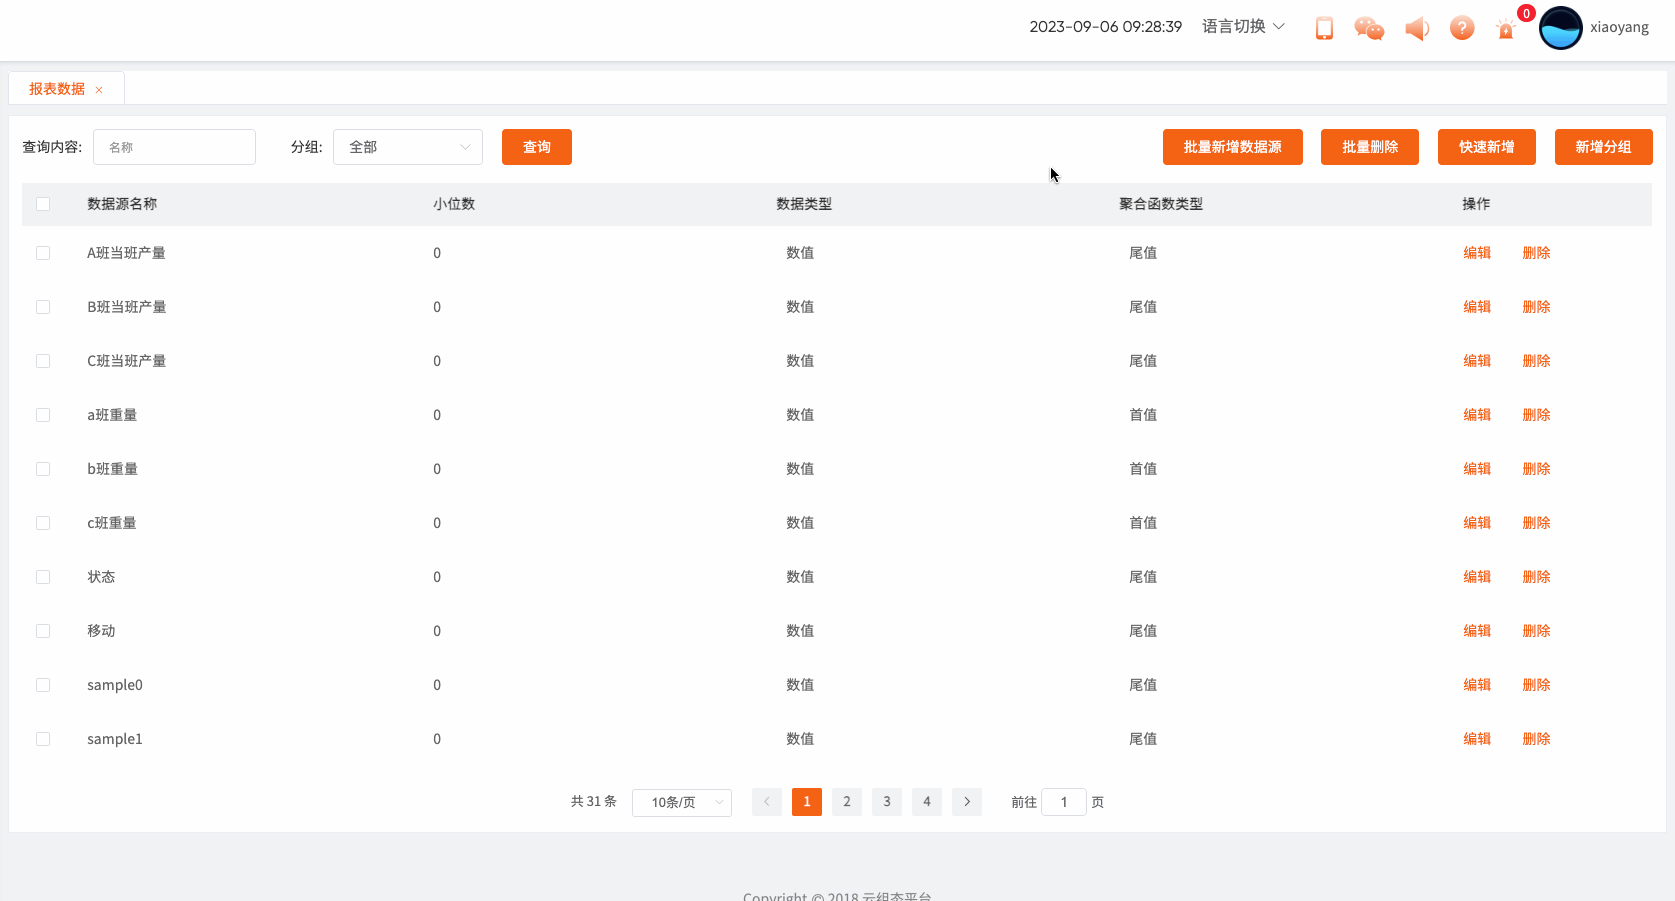
Task: Edit the sample0 row
Action: point(1477,685)
